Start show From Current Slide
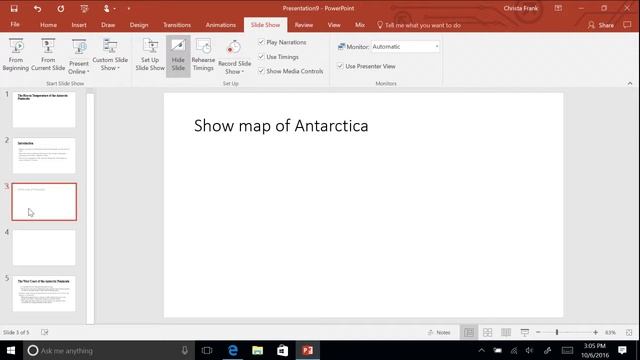Image resolution: width=640 pixels, height=360 pixels. click(x=48, y=56)
